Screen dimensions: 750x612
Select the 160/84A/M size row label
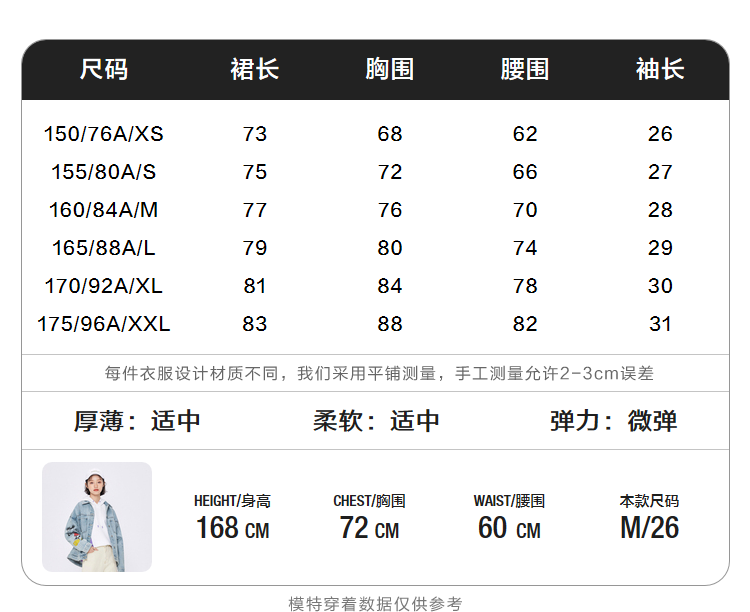point(104,210)
